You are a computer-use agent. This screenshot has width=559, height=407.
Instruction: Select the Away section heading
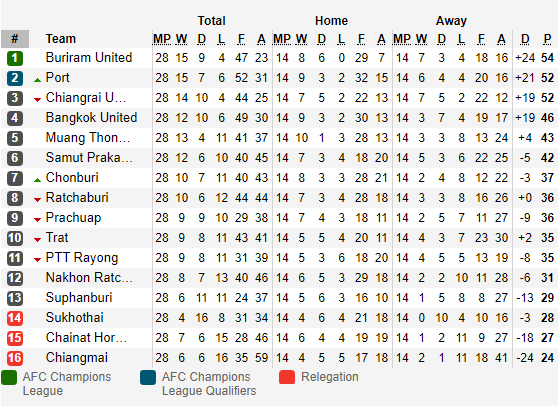click(x=451, y=21)
